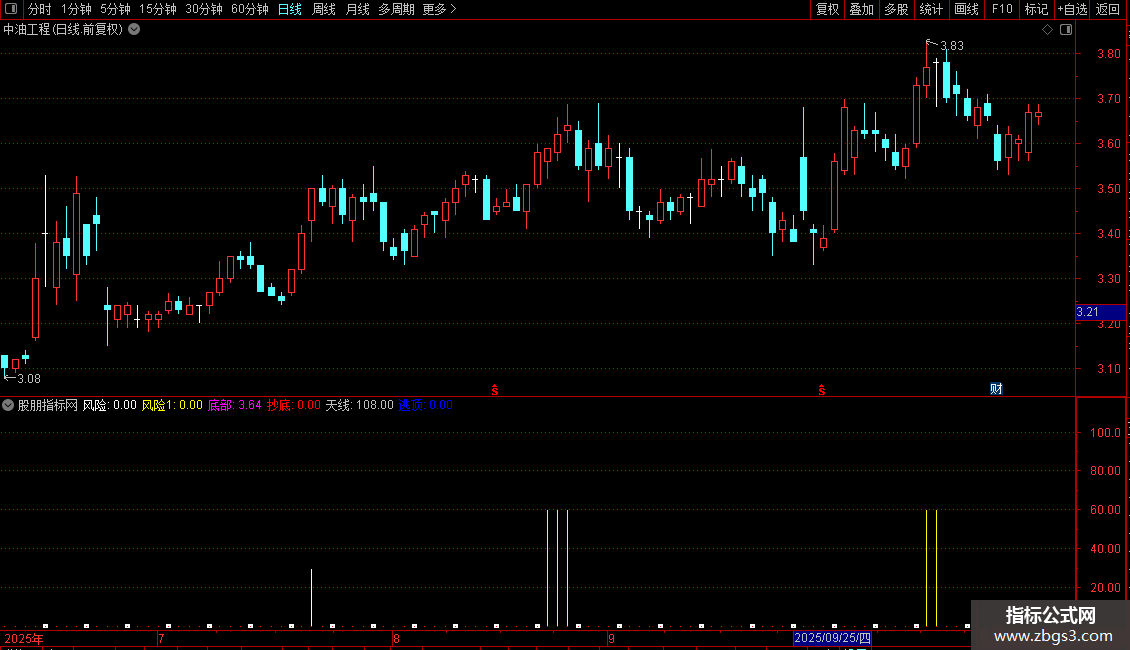Click the month 9 label on time axis
1130x650 pixels.
pos(611,638)
